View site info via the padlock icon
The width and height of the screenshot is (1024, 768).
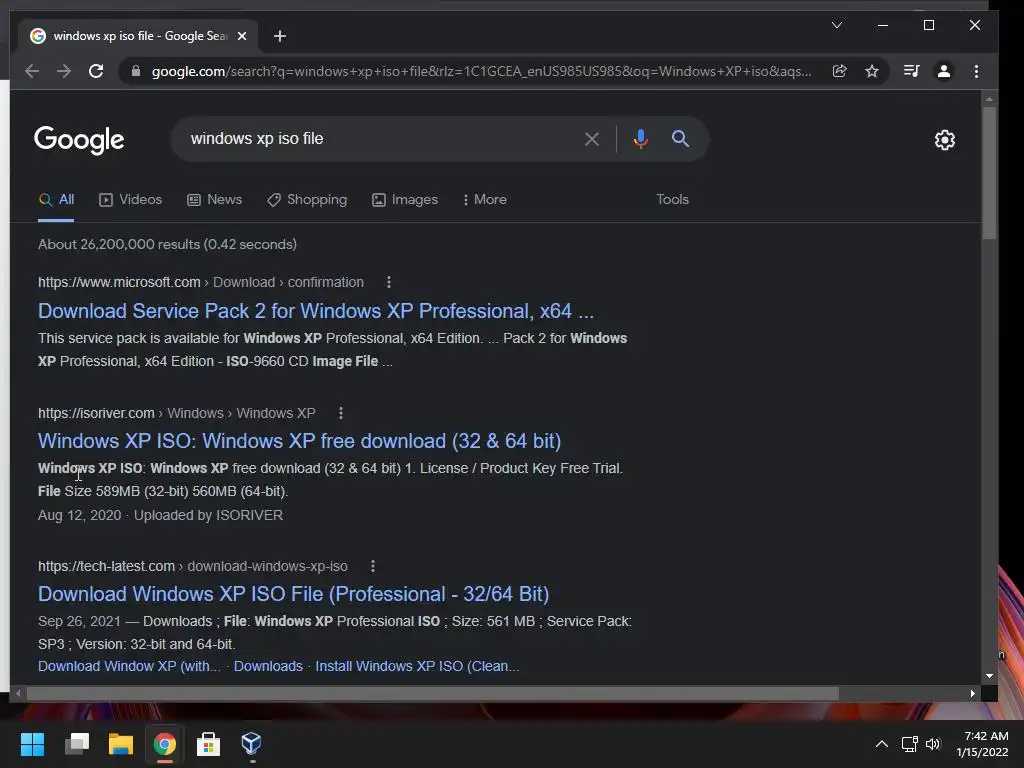136,71
